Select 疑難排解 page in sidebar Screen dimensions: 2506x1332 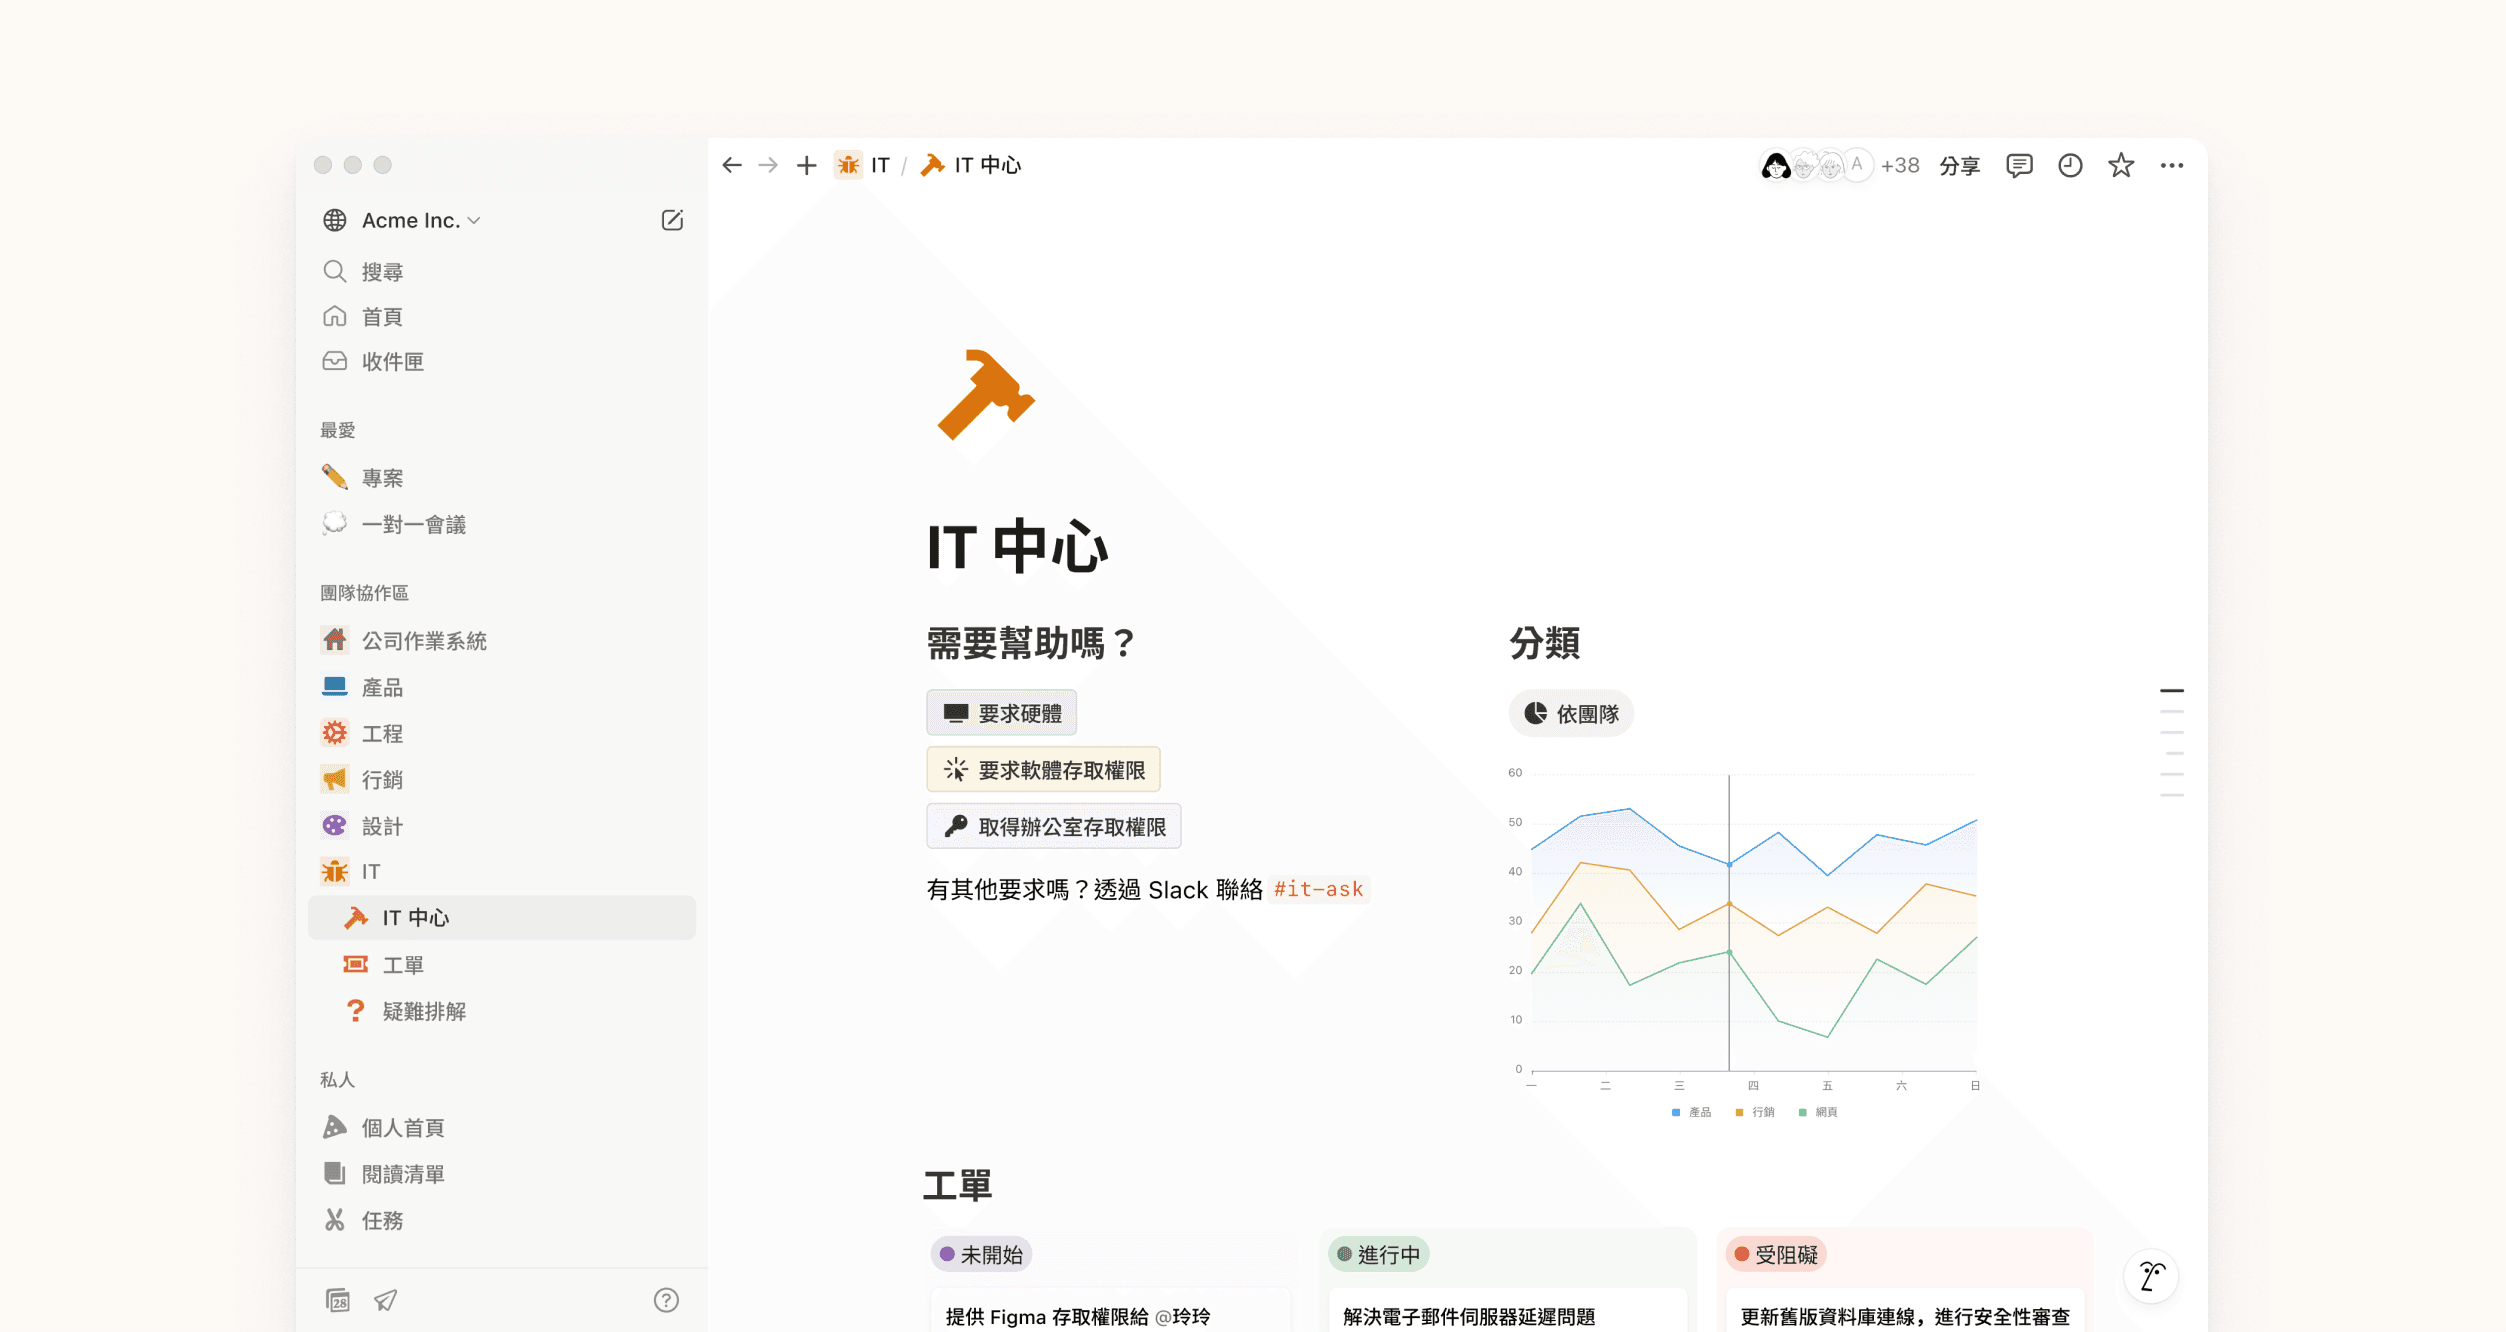[424, 1011]
